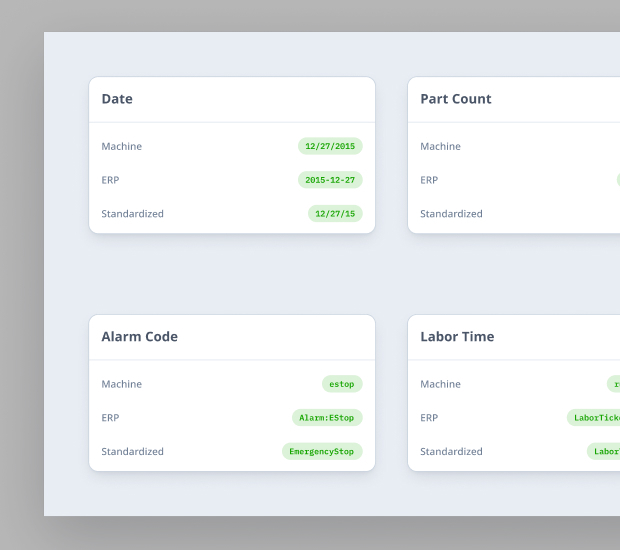The width and height of the screenshot is (620, 550).
Task: Select the 2015-12-27 ERP date badge
Action: pyautogui.click(x=330, y=180)
